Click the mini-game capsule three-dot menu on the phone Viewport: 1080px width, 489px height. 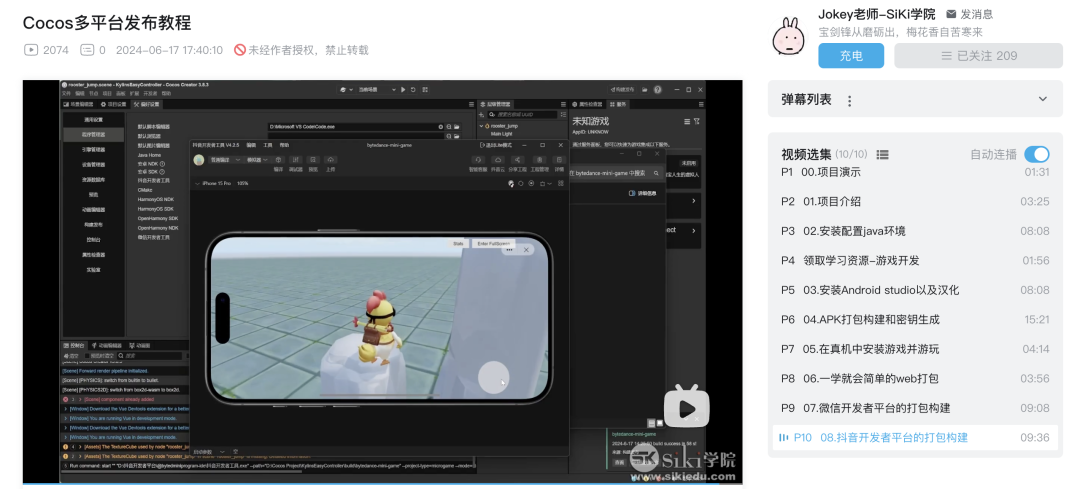click(509, 250)
